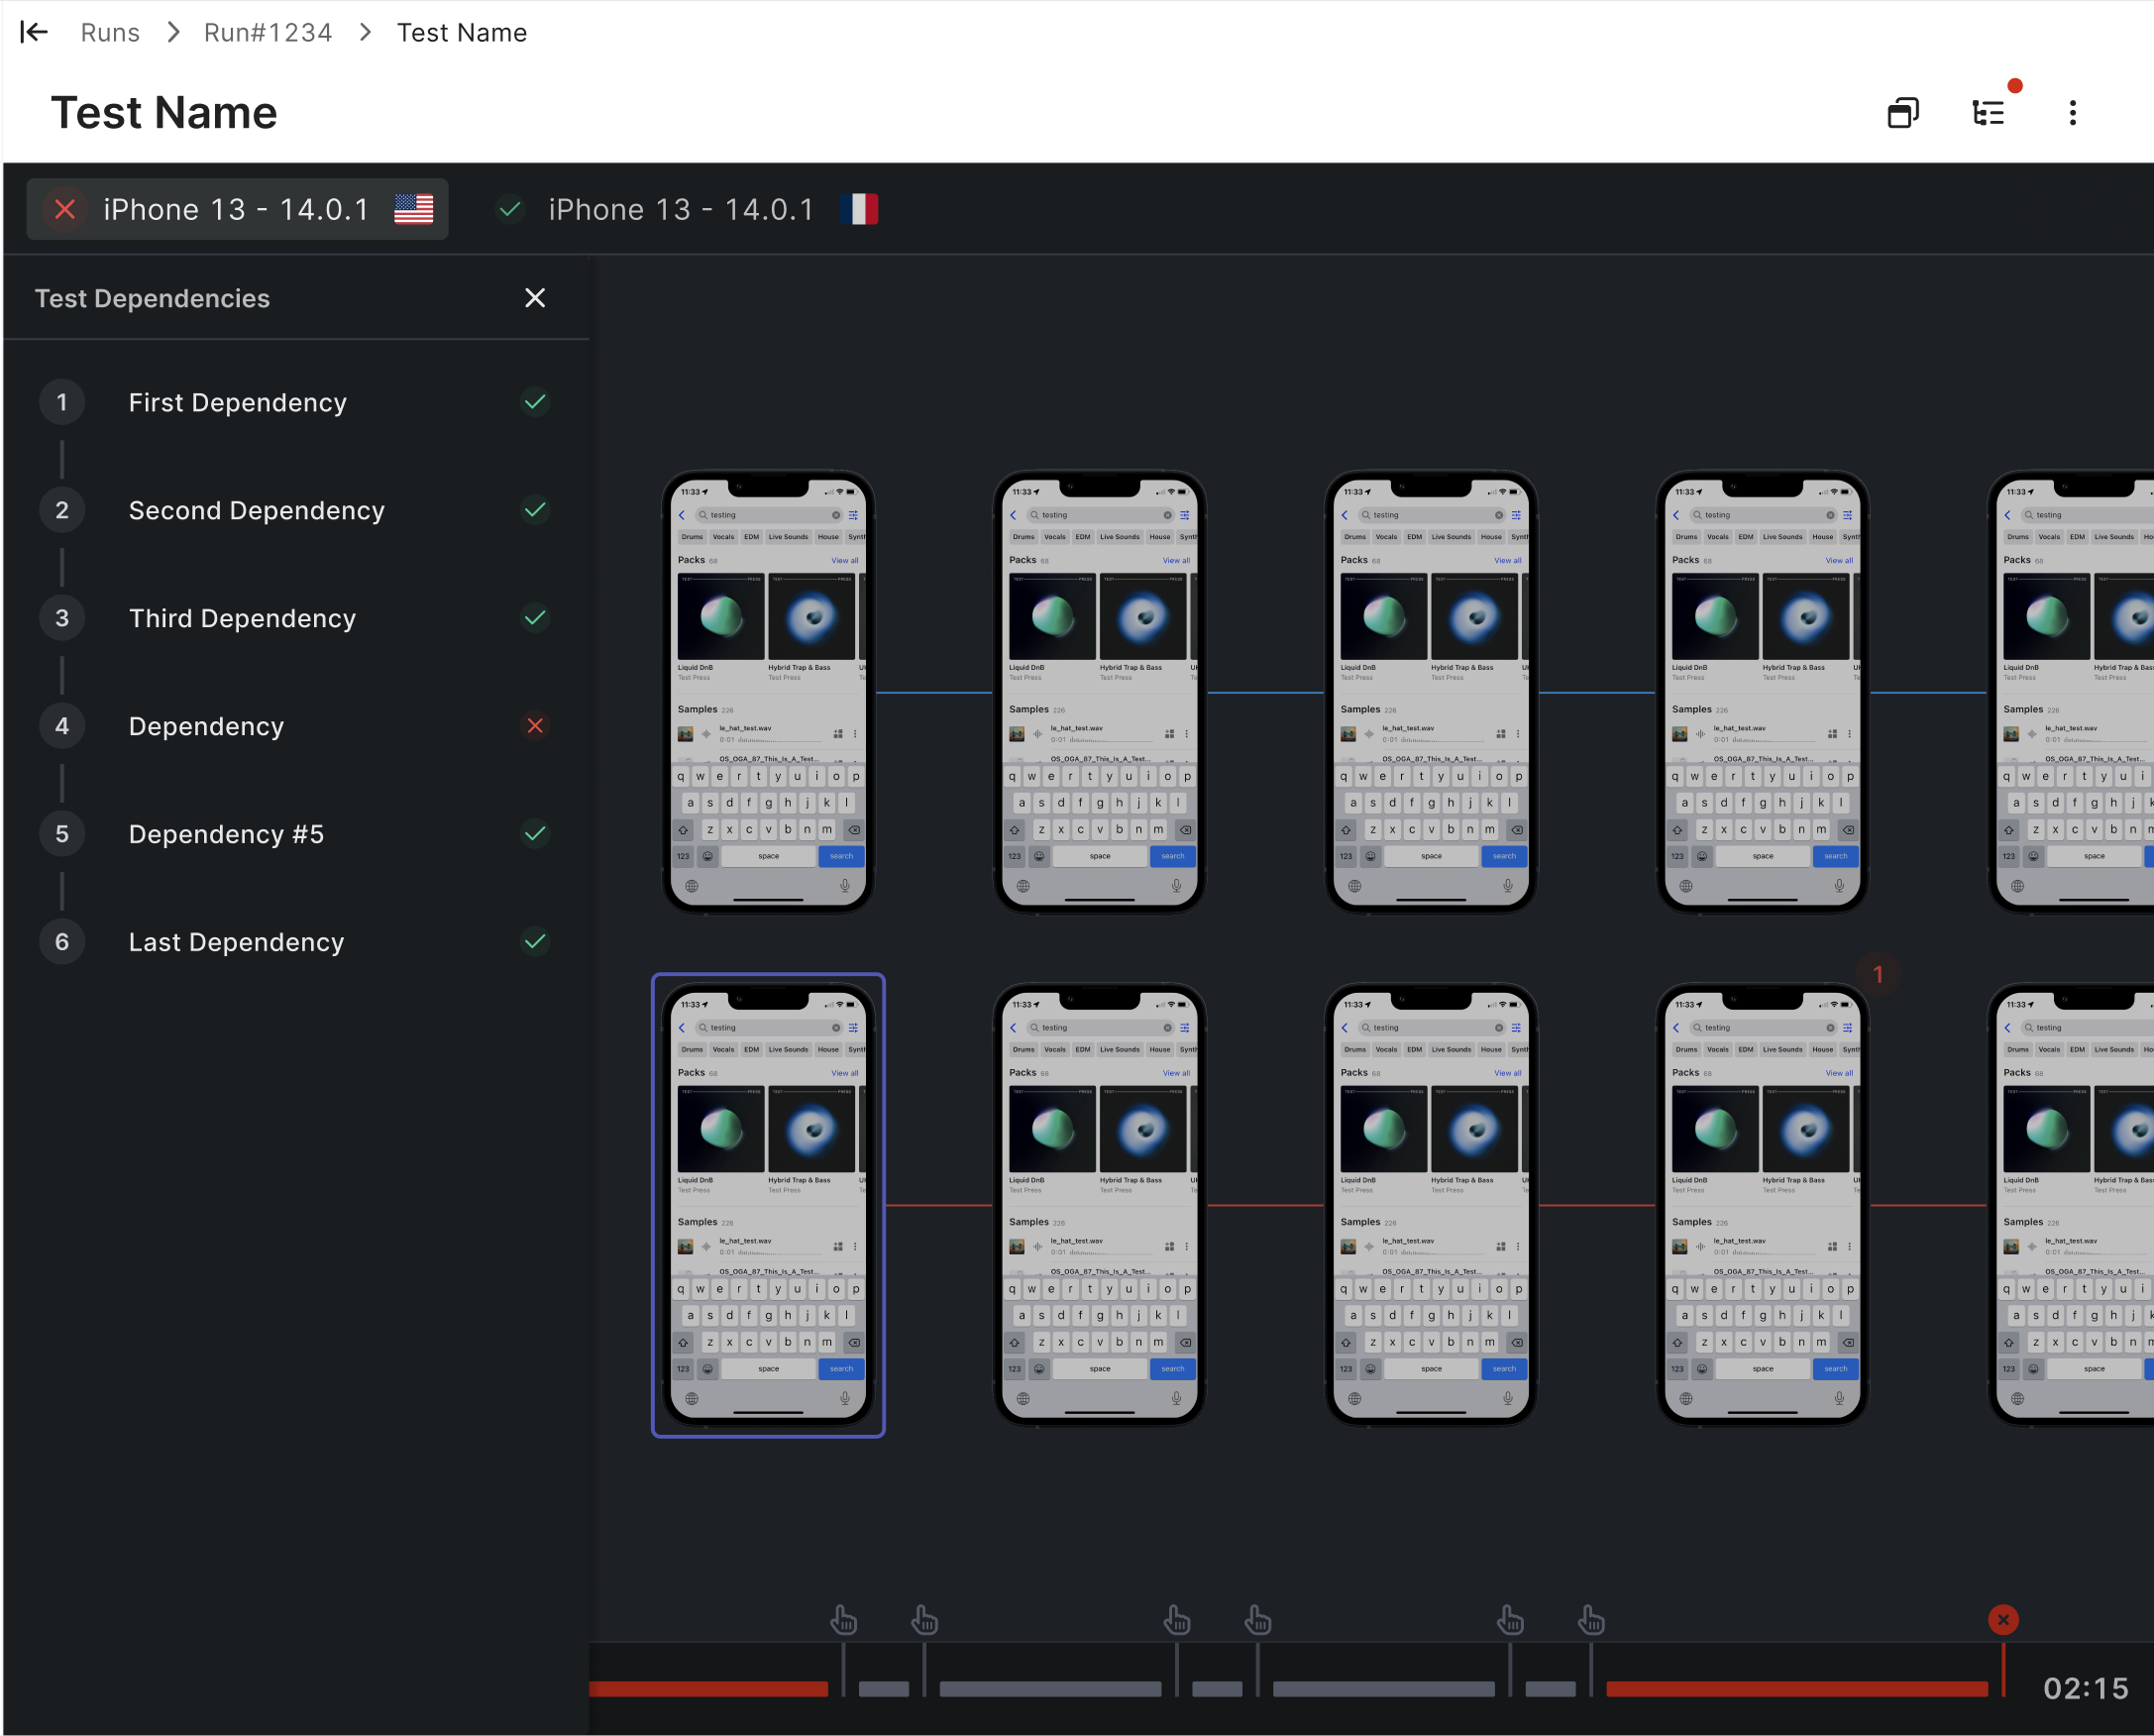Click the red 1 badge on screenshot
The width and height of the screenshot is (2154, 1736).
click(x=1878, y=974)
